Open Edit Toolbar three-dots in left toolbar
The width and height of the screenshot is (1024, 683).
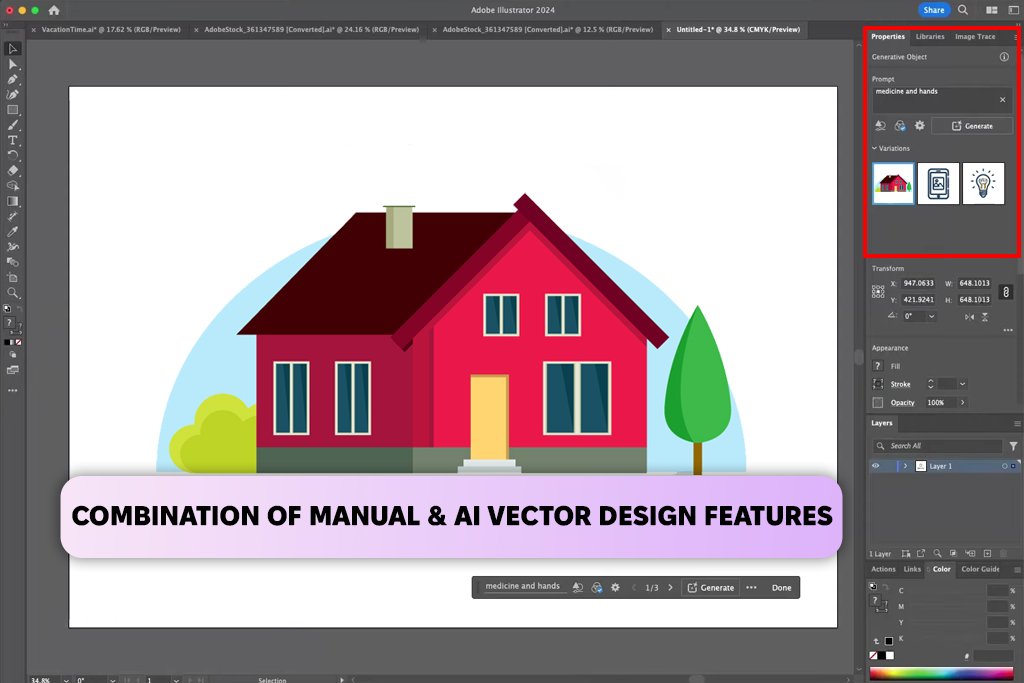coord(12,390)
